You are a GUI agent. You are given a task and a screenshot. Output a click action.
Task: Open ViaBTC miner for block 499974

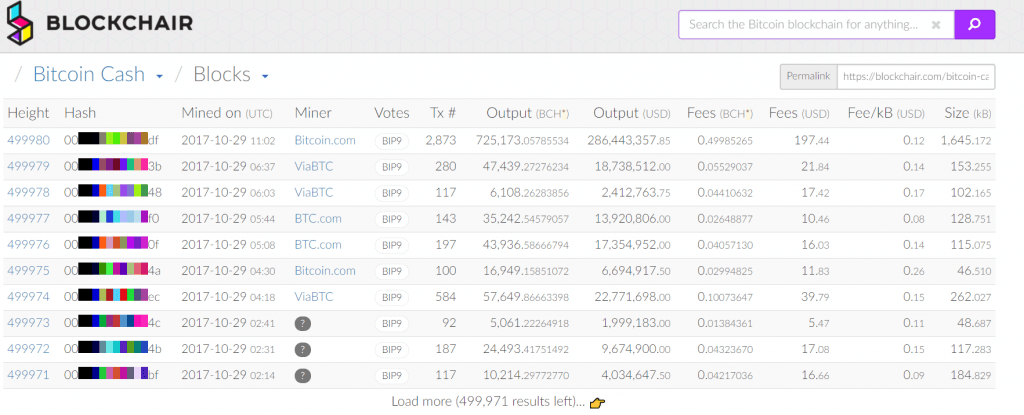(314, 297)
